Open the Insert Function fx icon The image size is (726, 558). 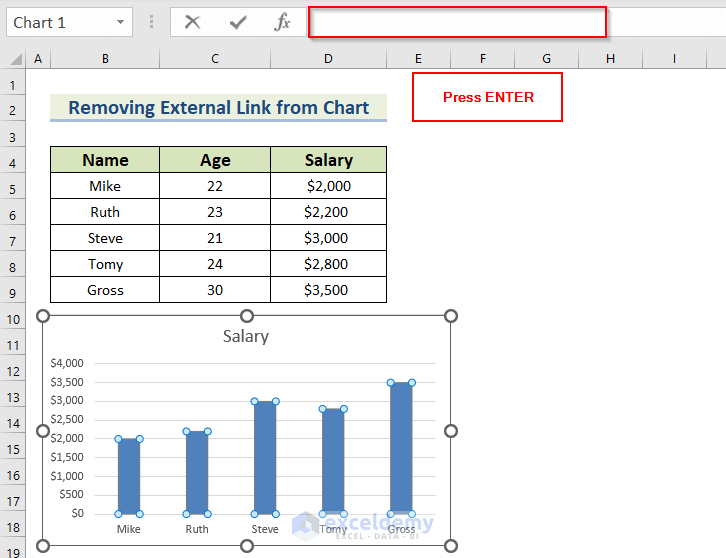(282, 22)
